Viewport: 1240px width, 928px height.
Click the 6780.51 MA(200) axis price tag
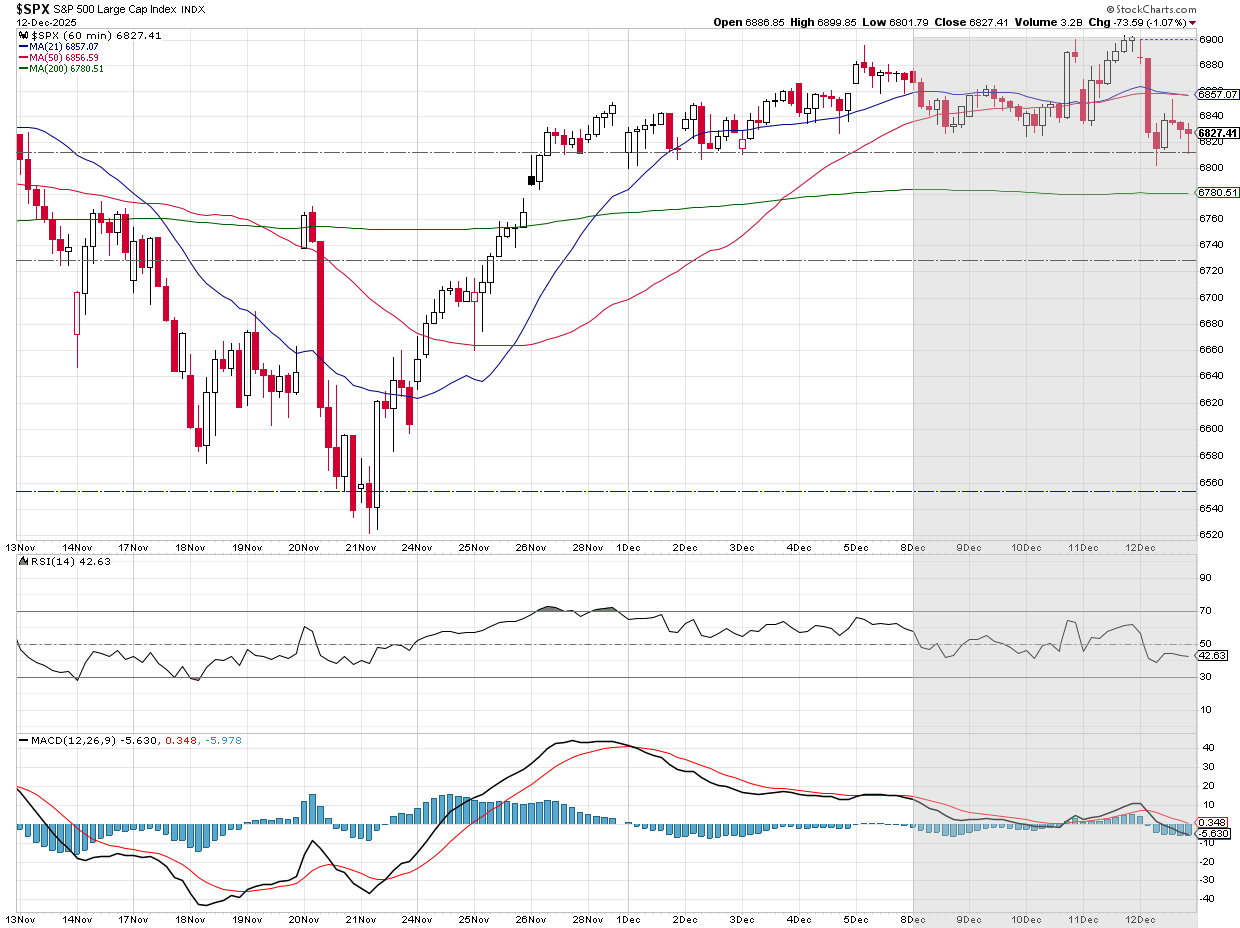[x=1218, y=193]
